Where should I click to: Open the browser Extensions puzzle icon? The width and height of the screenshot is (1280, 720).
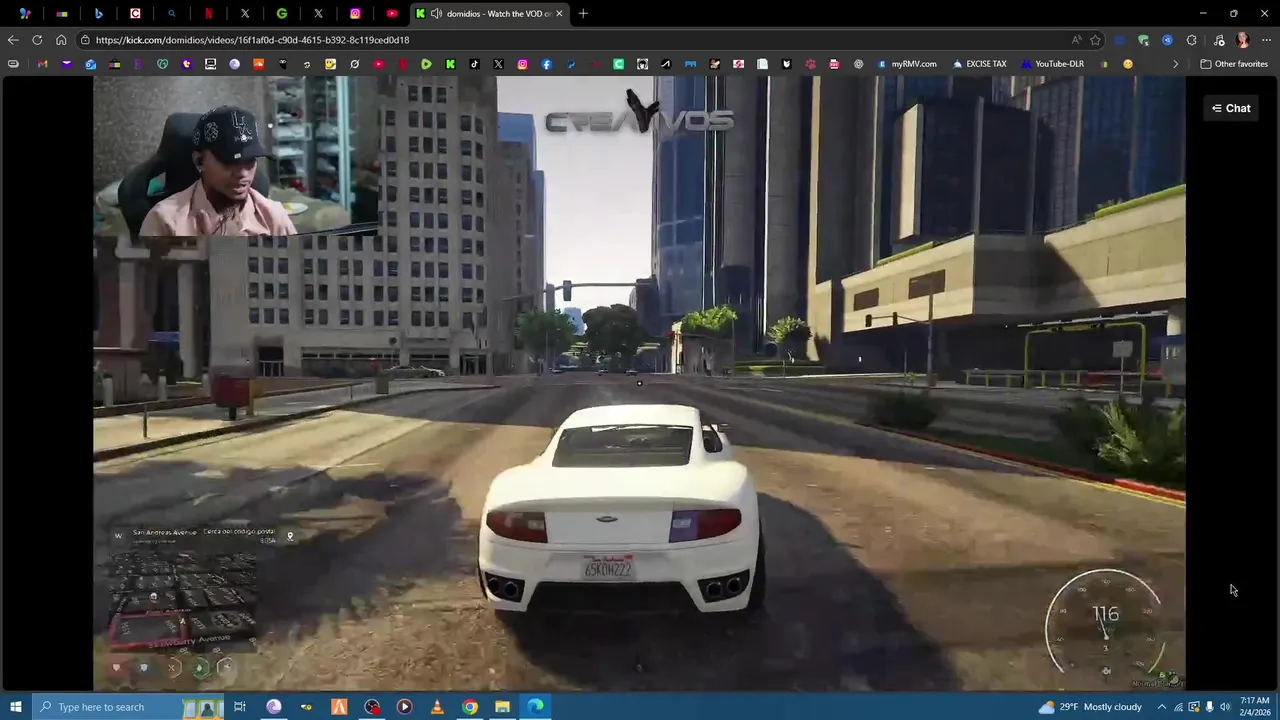coord(1191,40)
